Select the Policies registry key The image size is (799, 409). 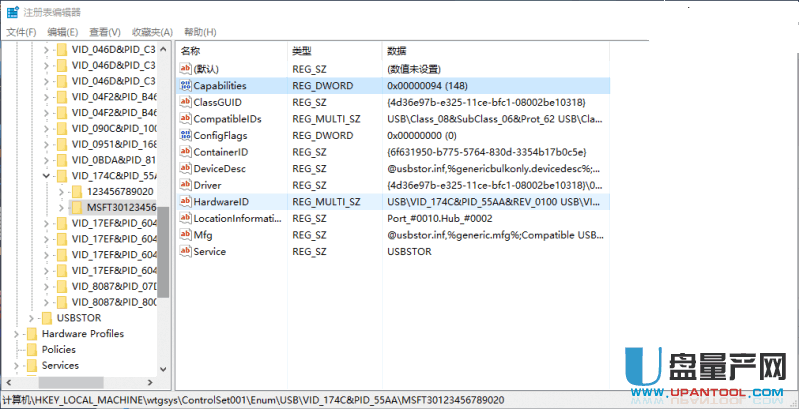58,350
